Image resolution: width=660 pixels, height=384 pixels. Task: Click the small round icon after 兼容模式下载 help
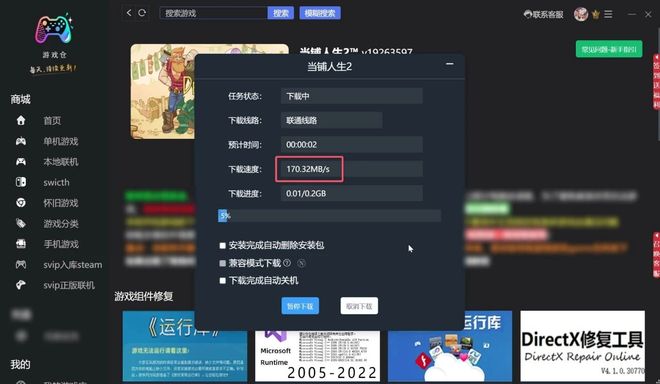click(301, 263)
